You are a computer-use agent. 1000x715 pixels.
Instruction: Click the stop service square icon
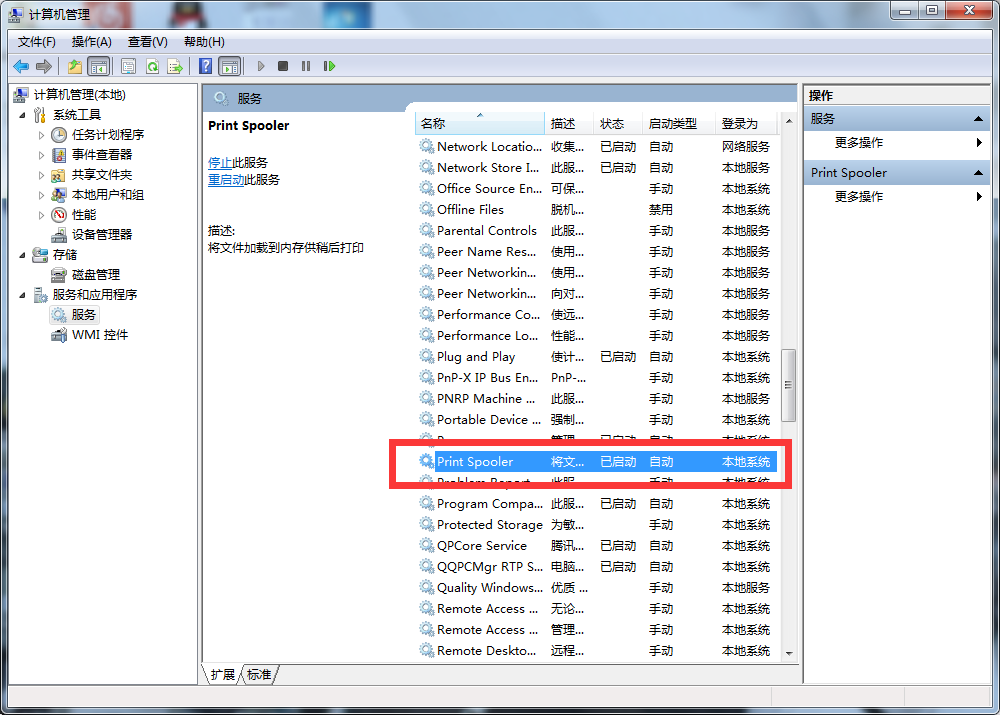coord(283,66)
